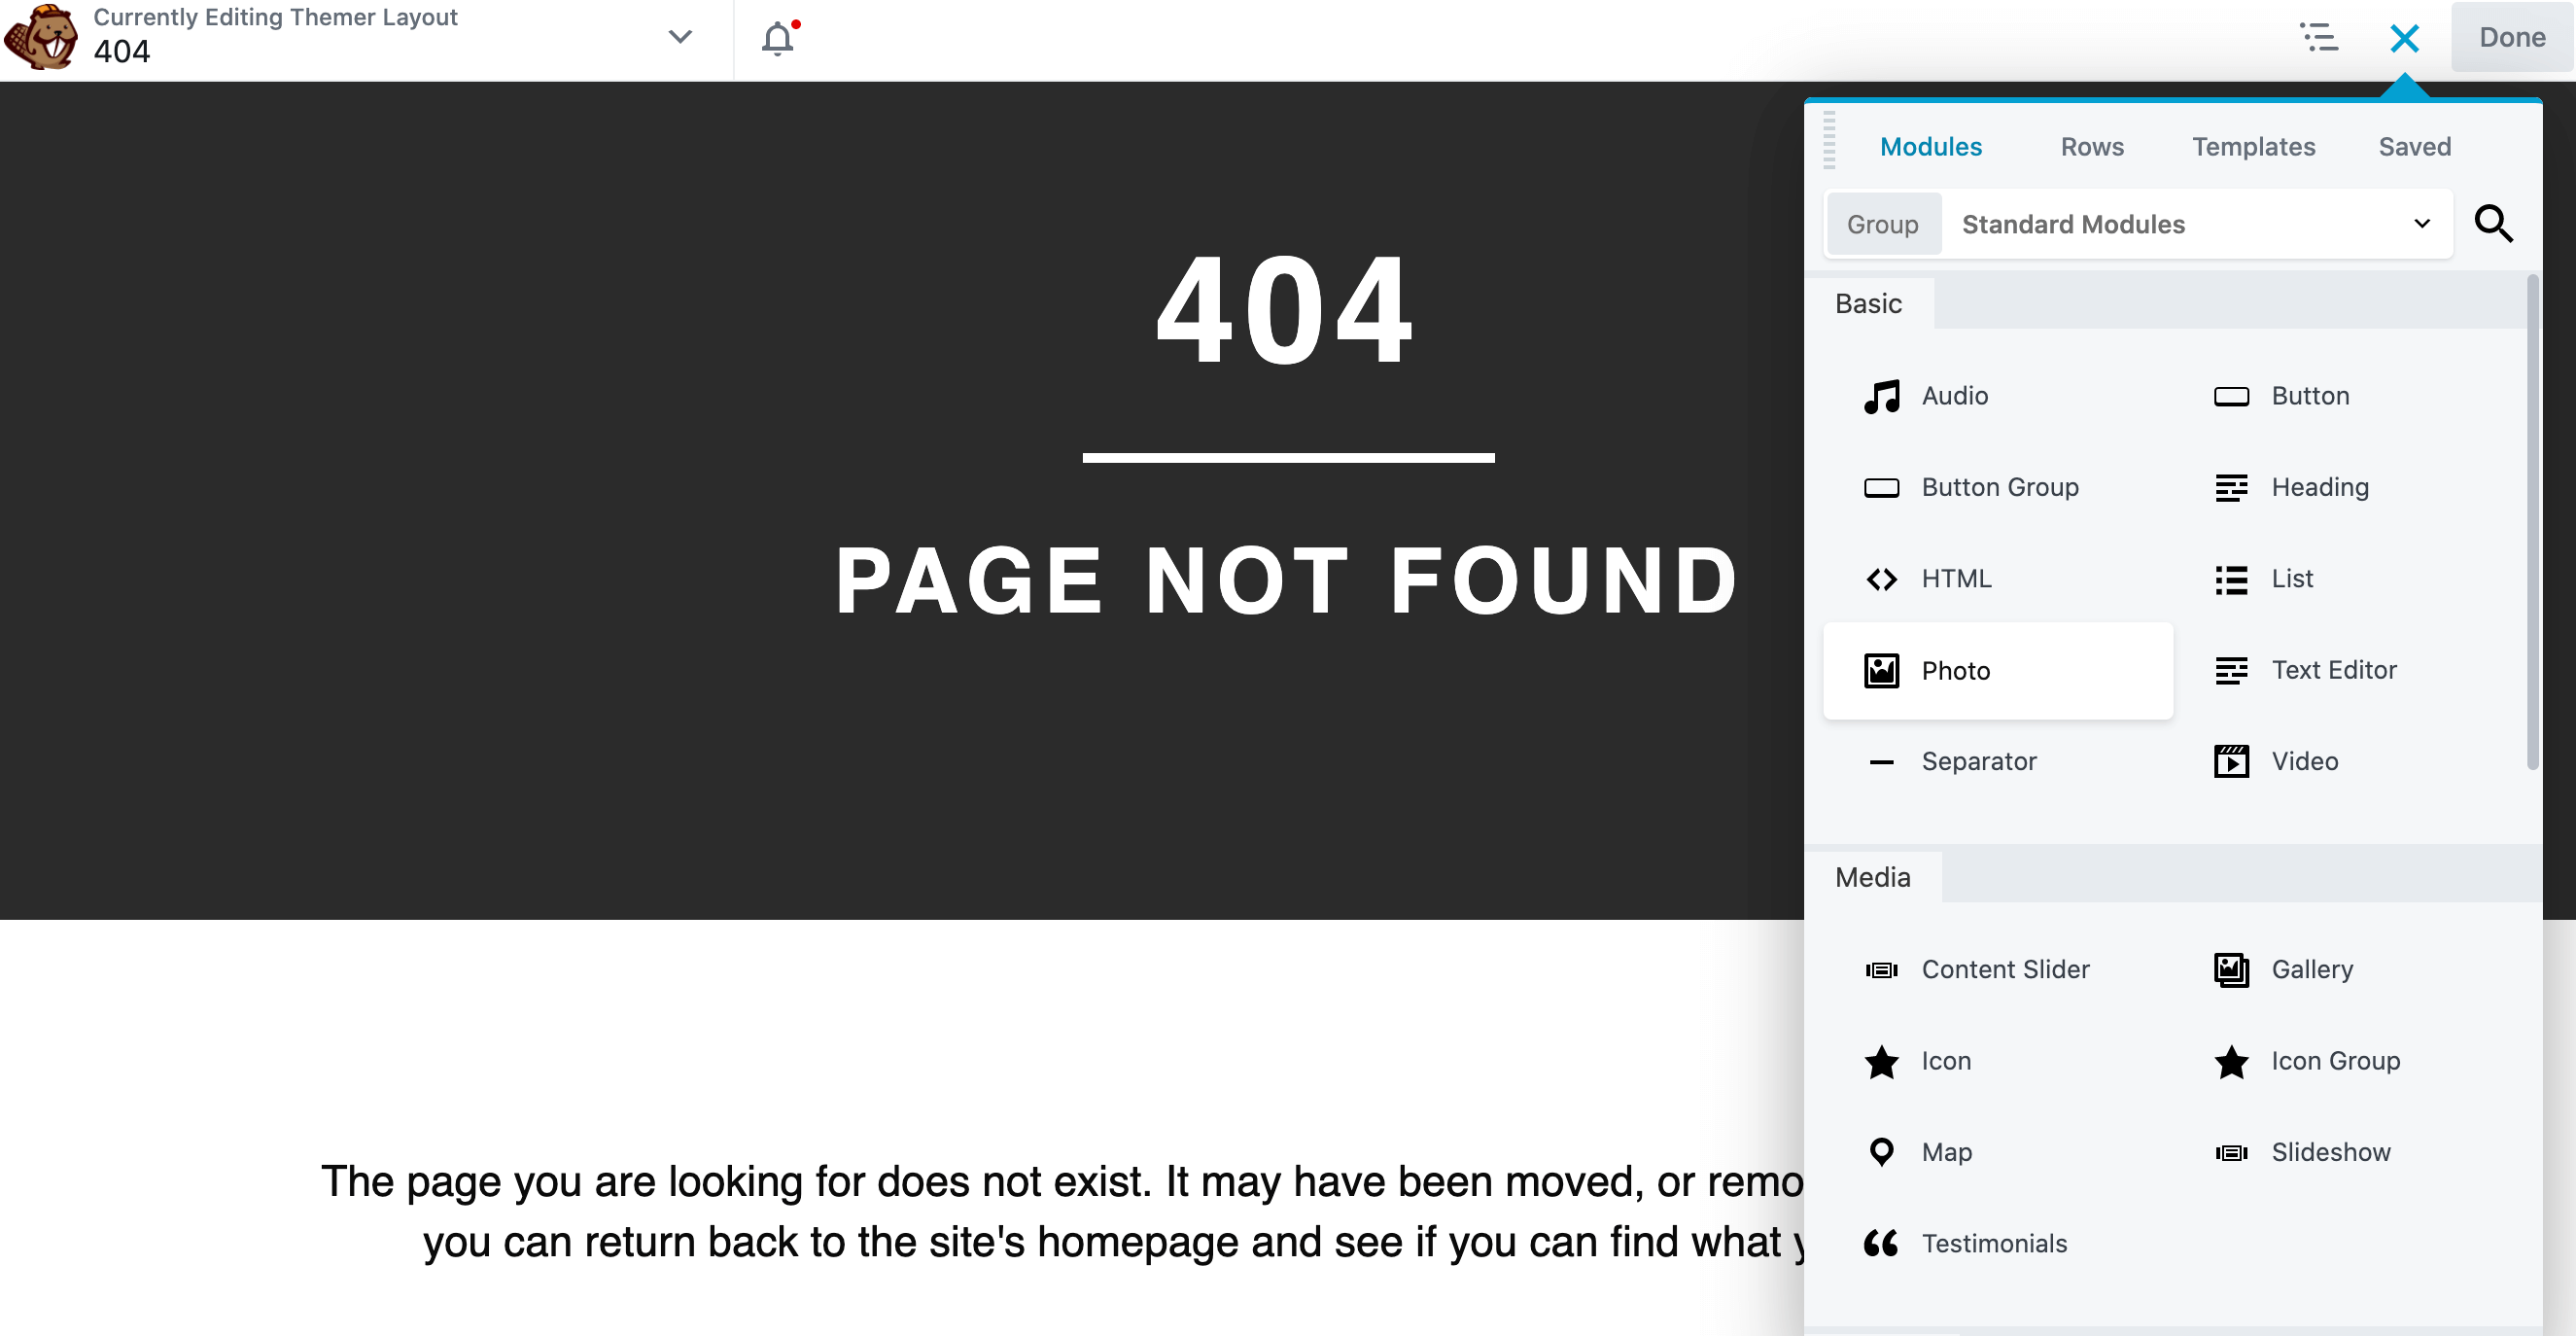The height and width of the screenshot is (1336, 2576).
Task: Close the content panel with X
Action: click(2404, 38)
